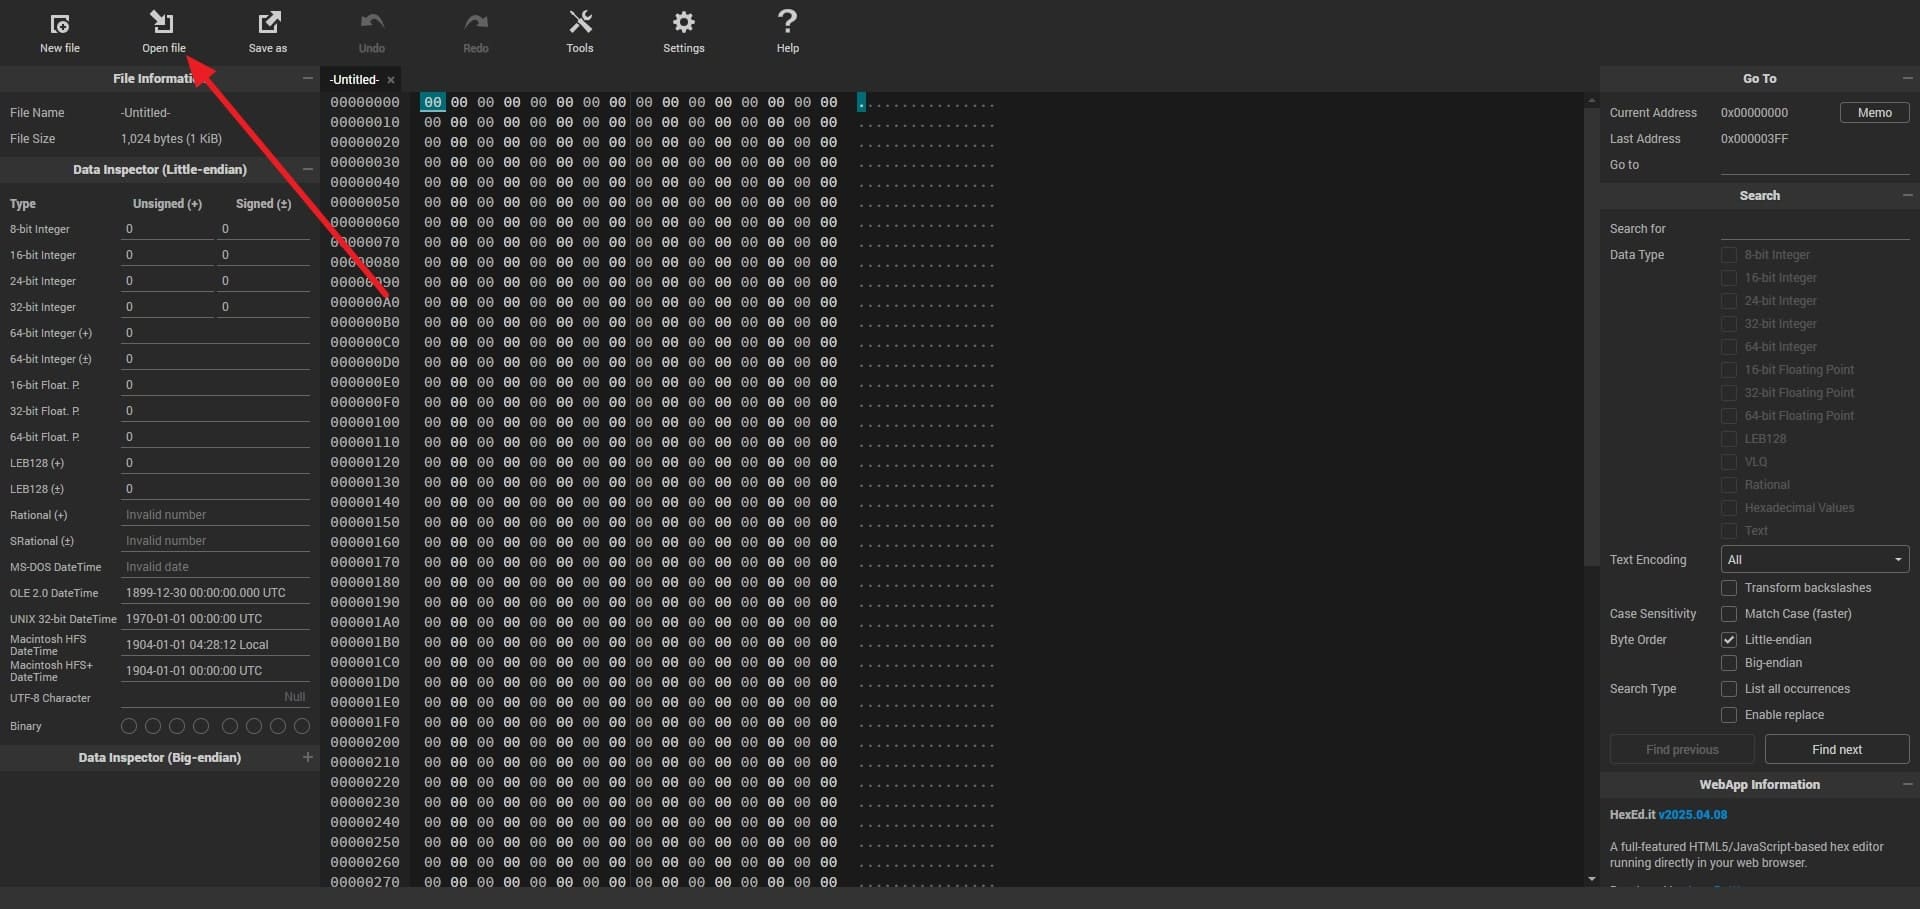
Task: Enable the Big-endian byte order checkbox
Action: (1728, 663)
